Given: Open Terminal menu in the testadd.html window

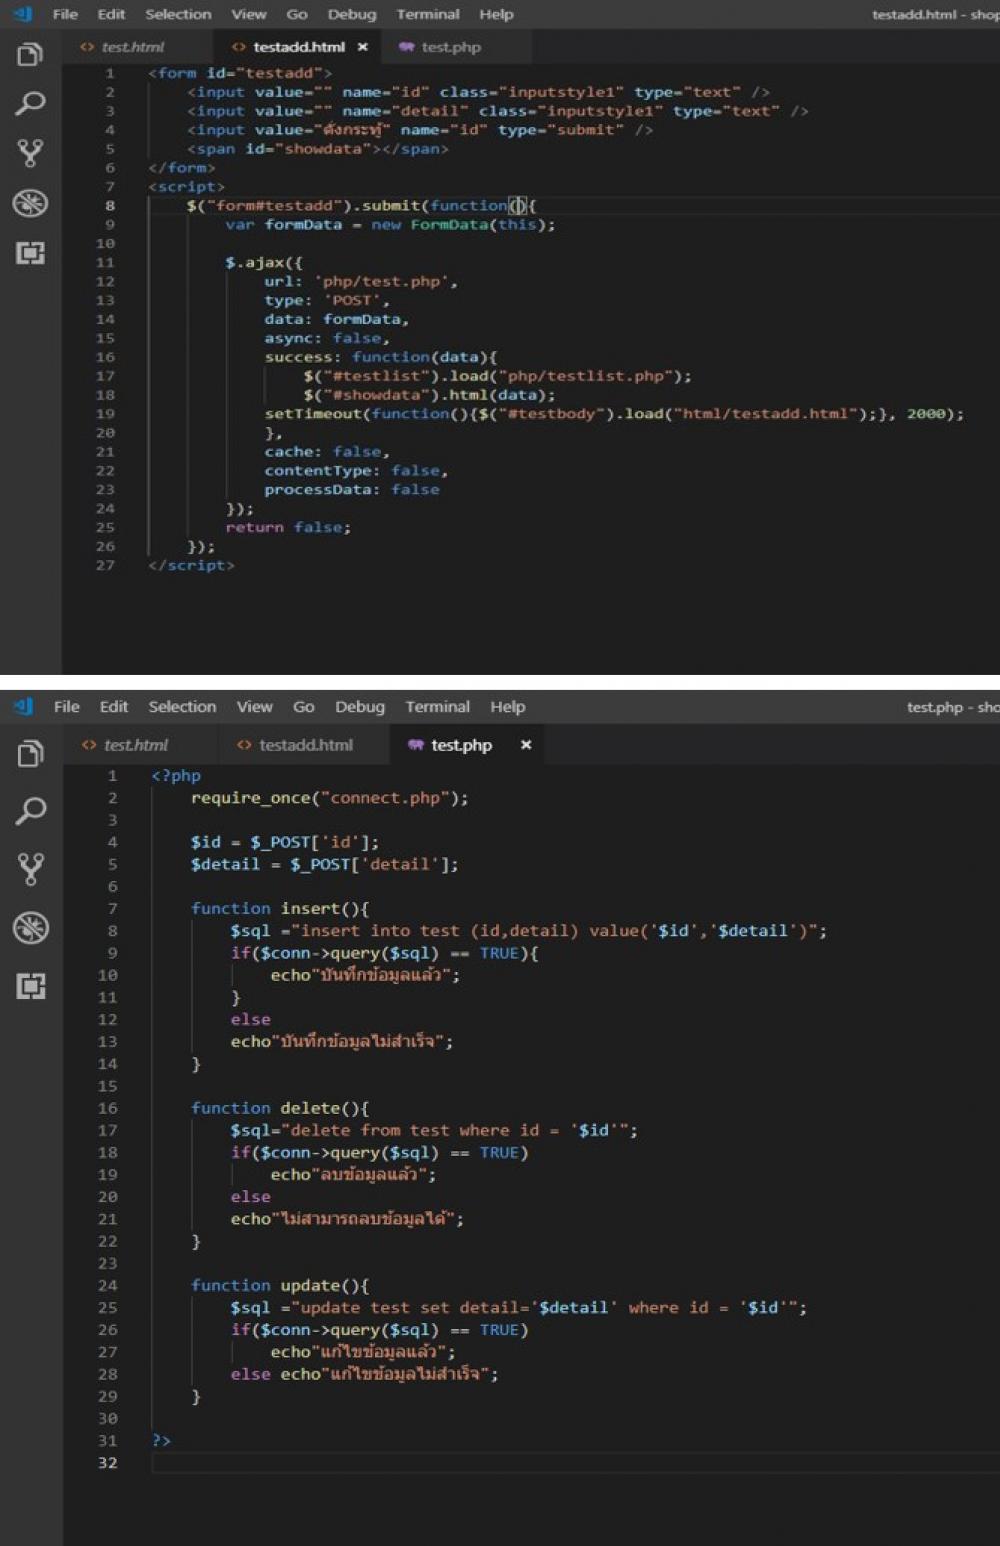Looking at the screenshot, I should coord(427,14).
